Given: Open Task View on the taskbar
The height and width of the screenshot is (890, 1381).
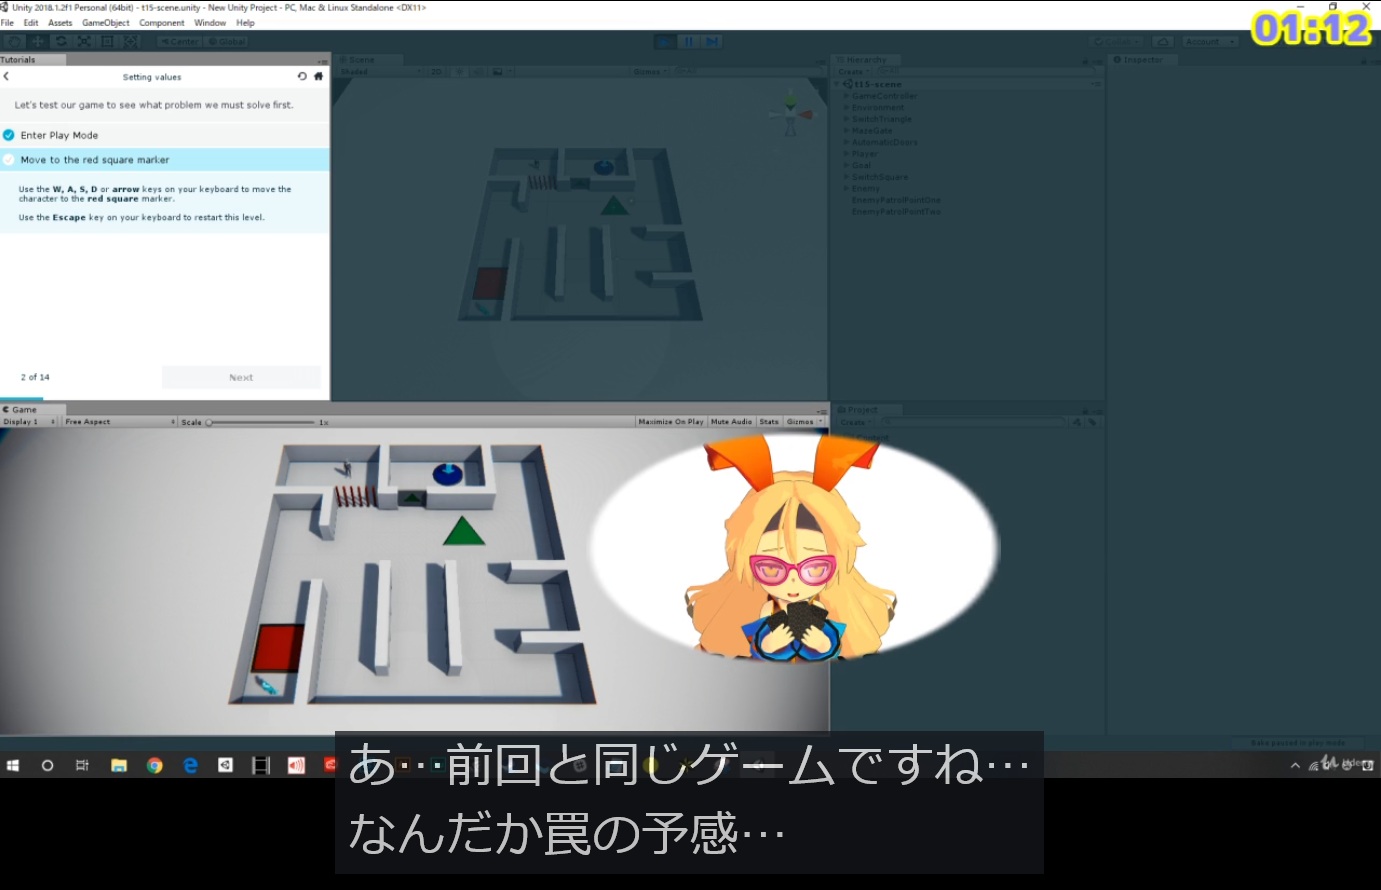Looking at the screenshot, I should pos(82,766).
